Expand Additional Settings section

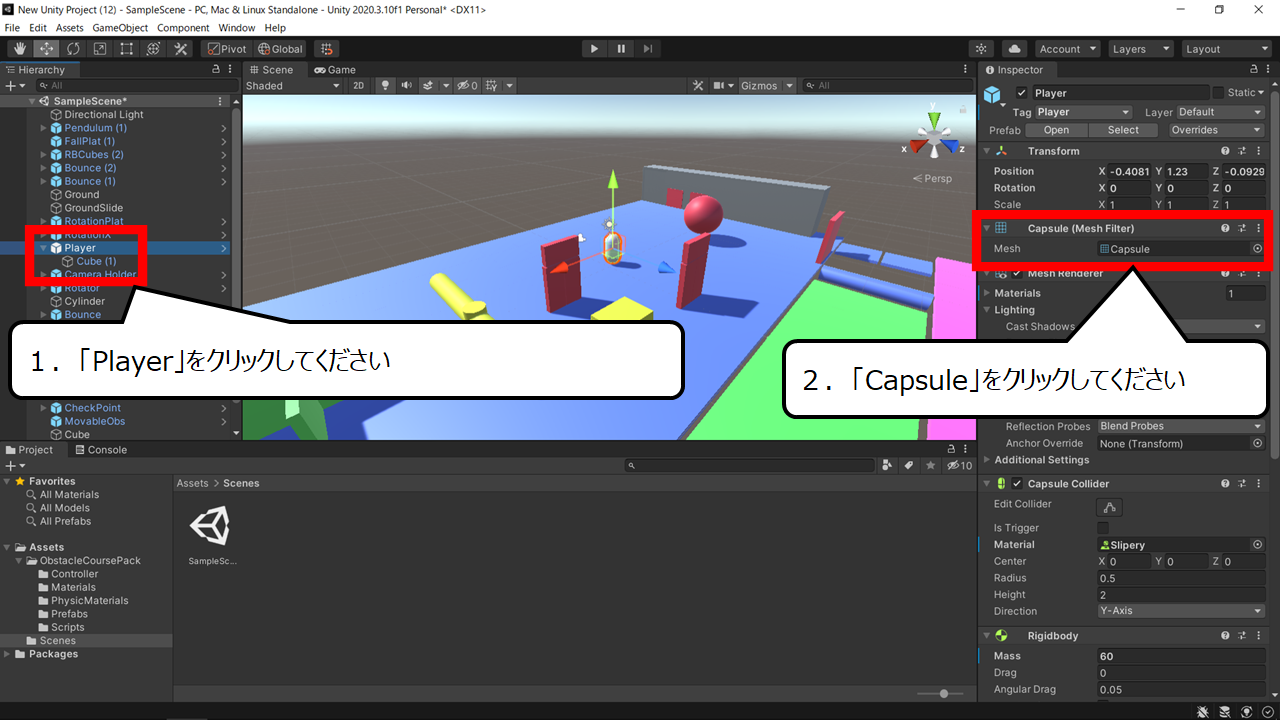987,460
